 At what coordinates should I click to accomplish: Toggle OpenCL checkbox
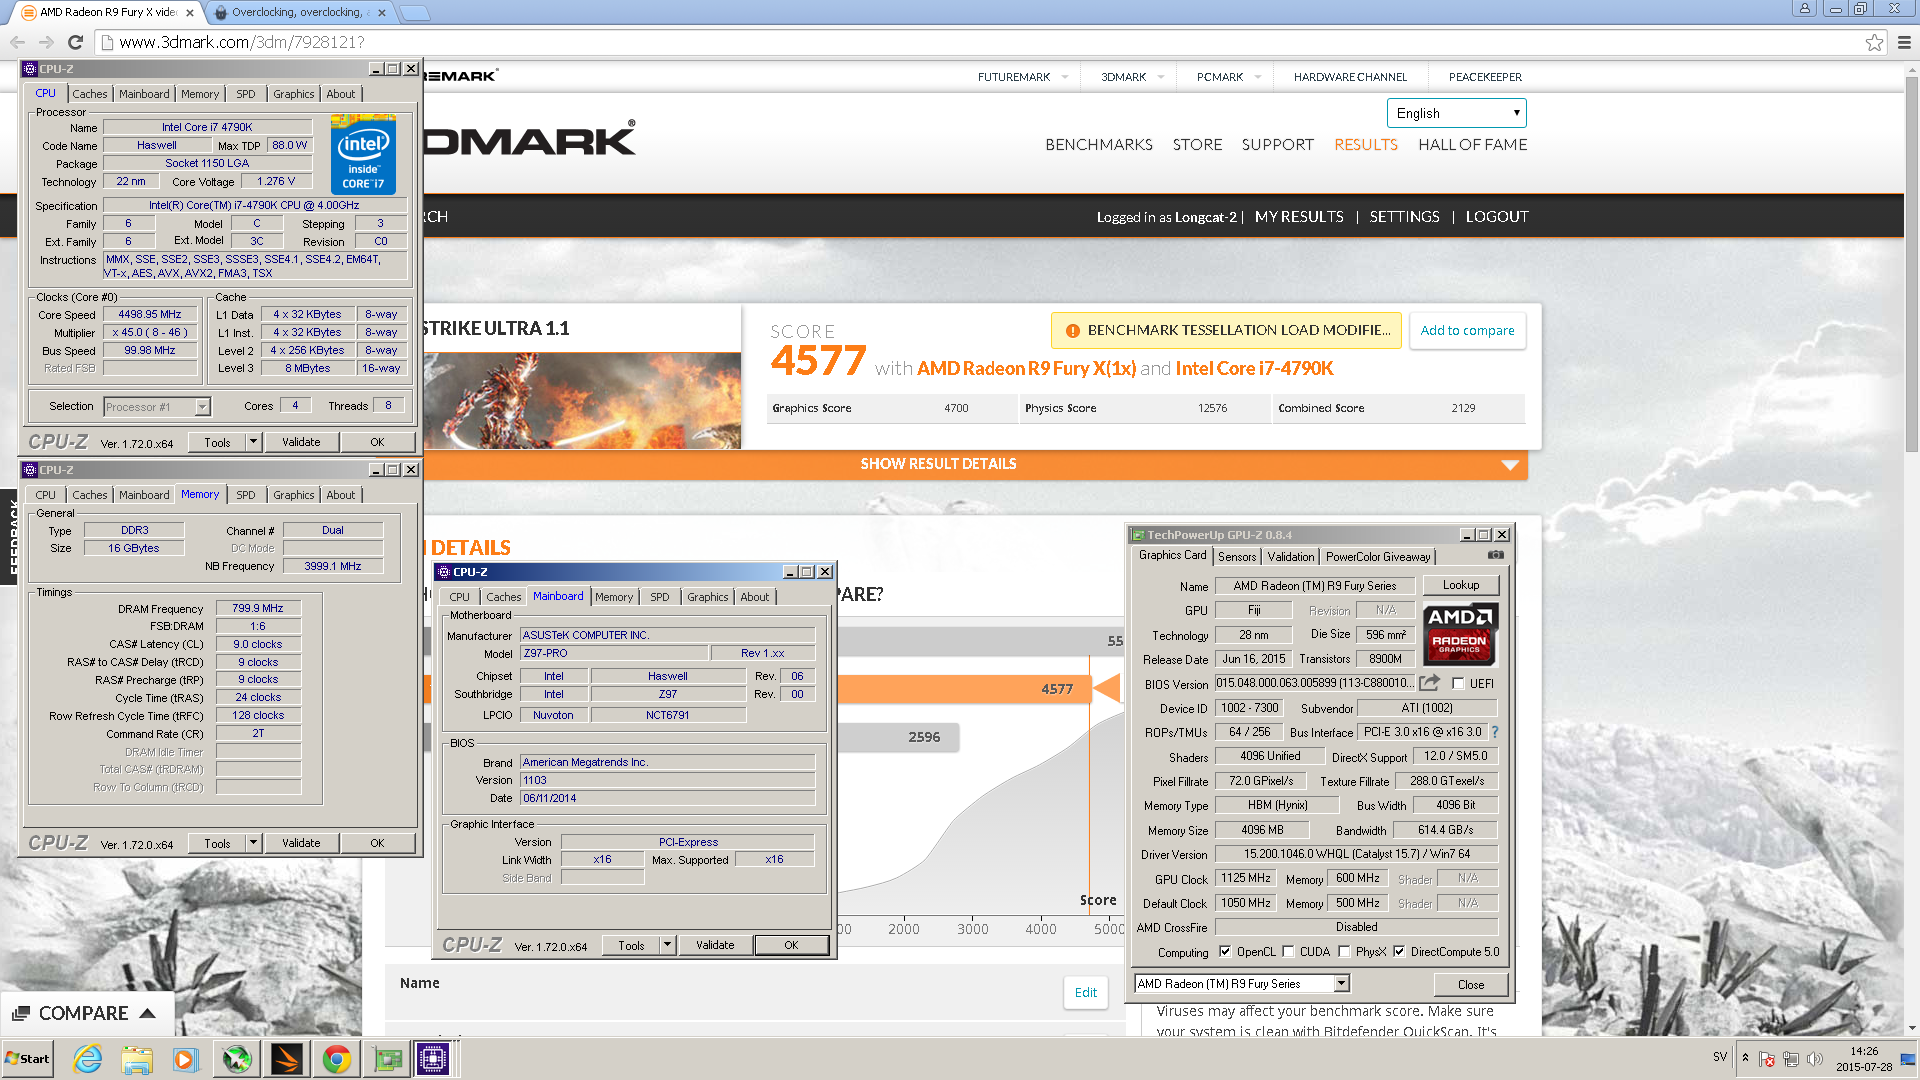(1225, 952)
